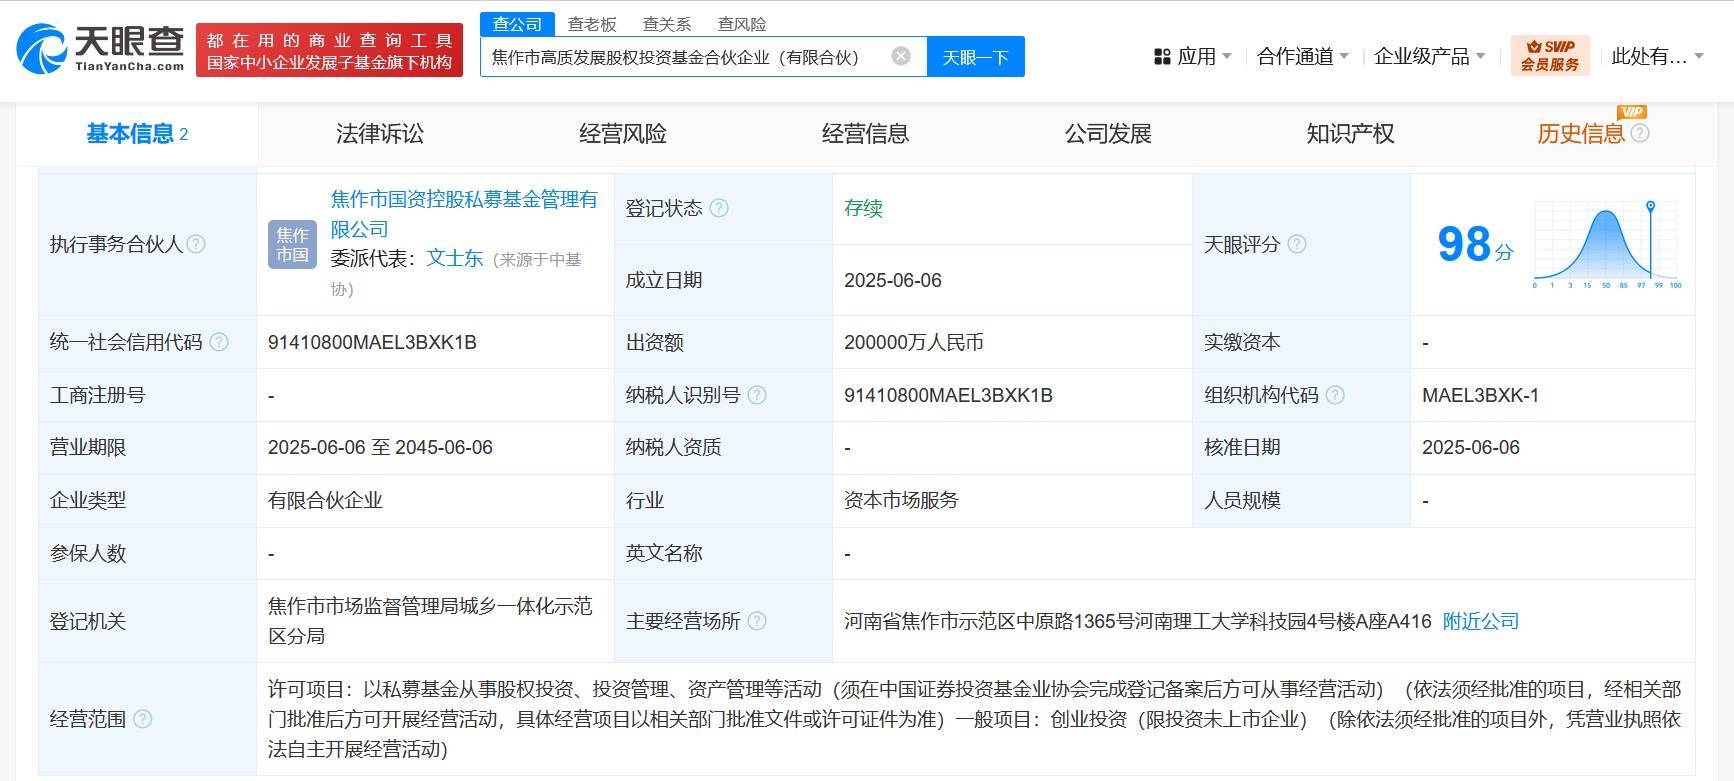Viewport: 1734px width, 781px height.
Task: Open the 历史信息 VIP tab
Action: [x=1581, y=133]
